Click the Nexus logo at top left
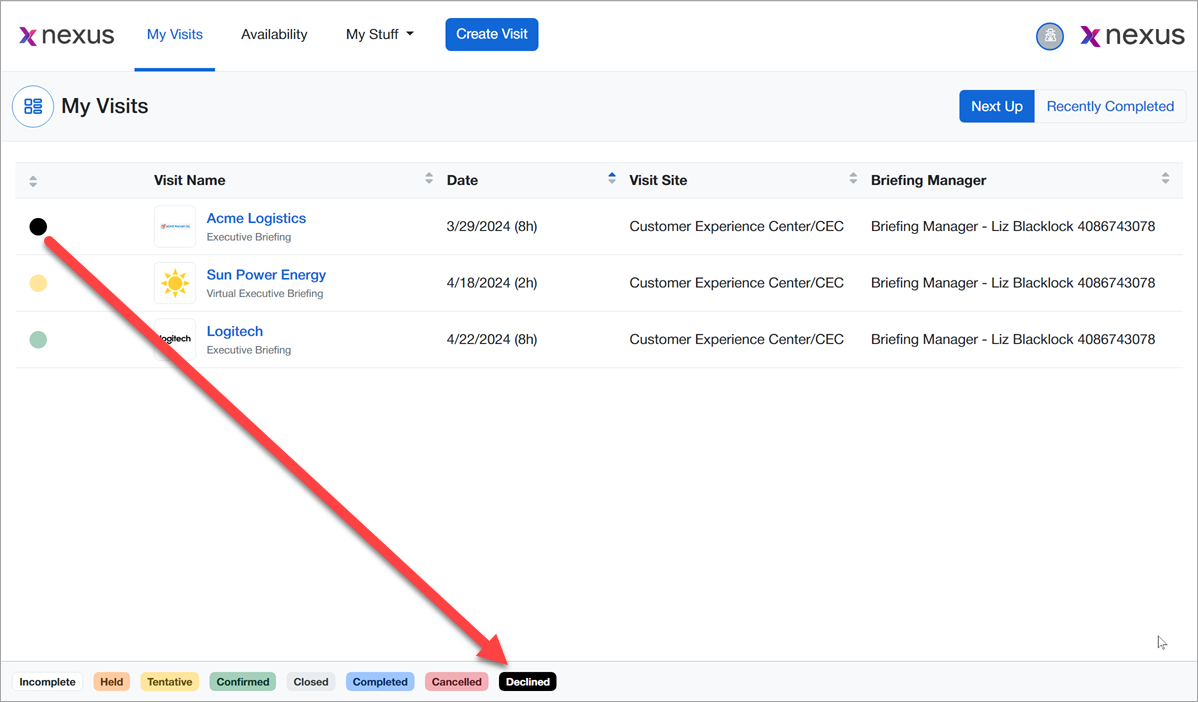The image size is (1198, 702). (x=66, y=35)
